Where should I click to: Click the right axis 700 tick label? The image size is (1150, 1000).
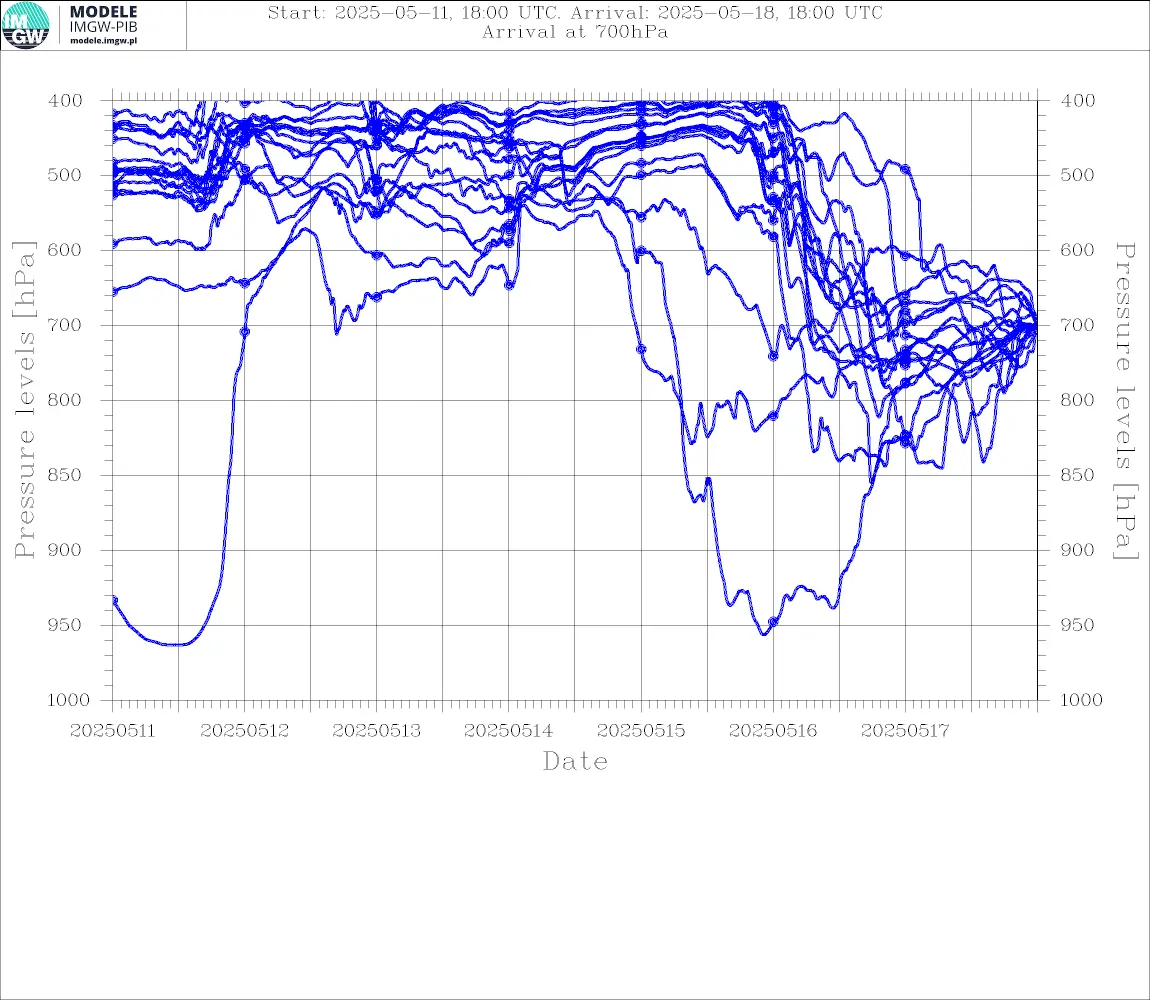1077,325
